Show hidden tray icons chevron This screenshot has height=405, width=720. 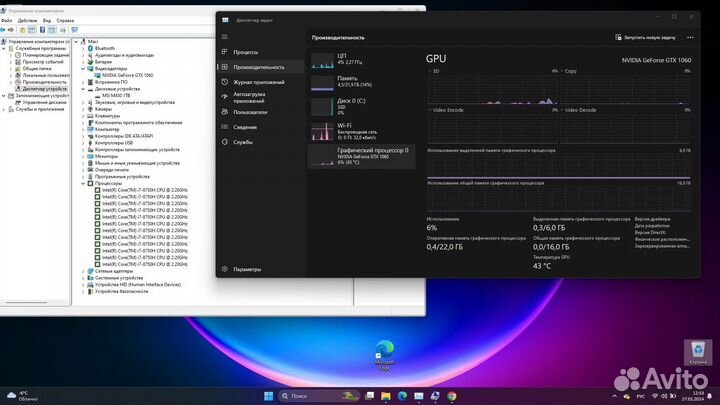(614, 396)
